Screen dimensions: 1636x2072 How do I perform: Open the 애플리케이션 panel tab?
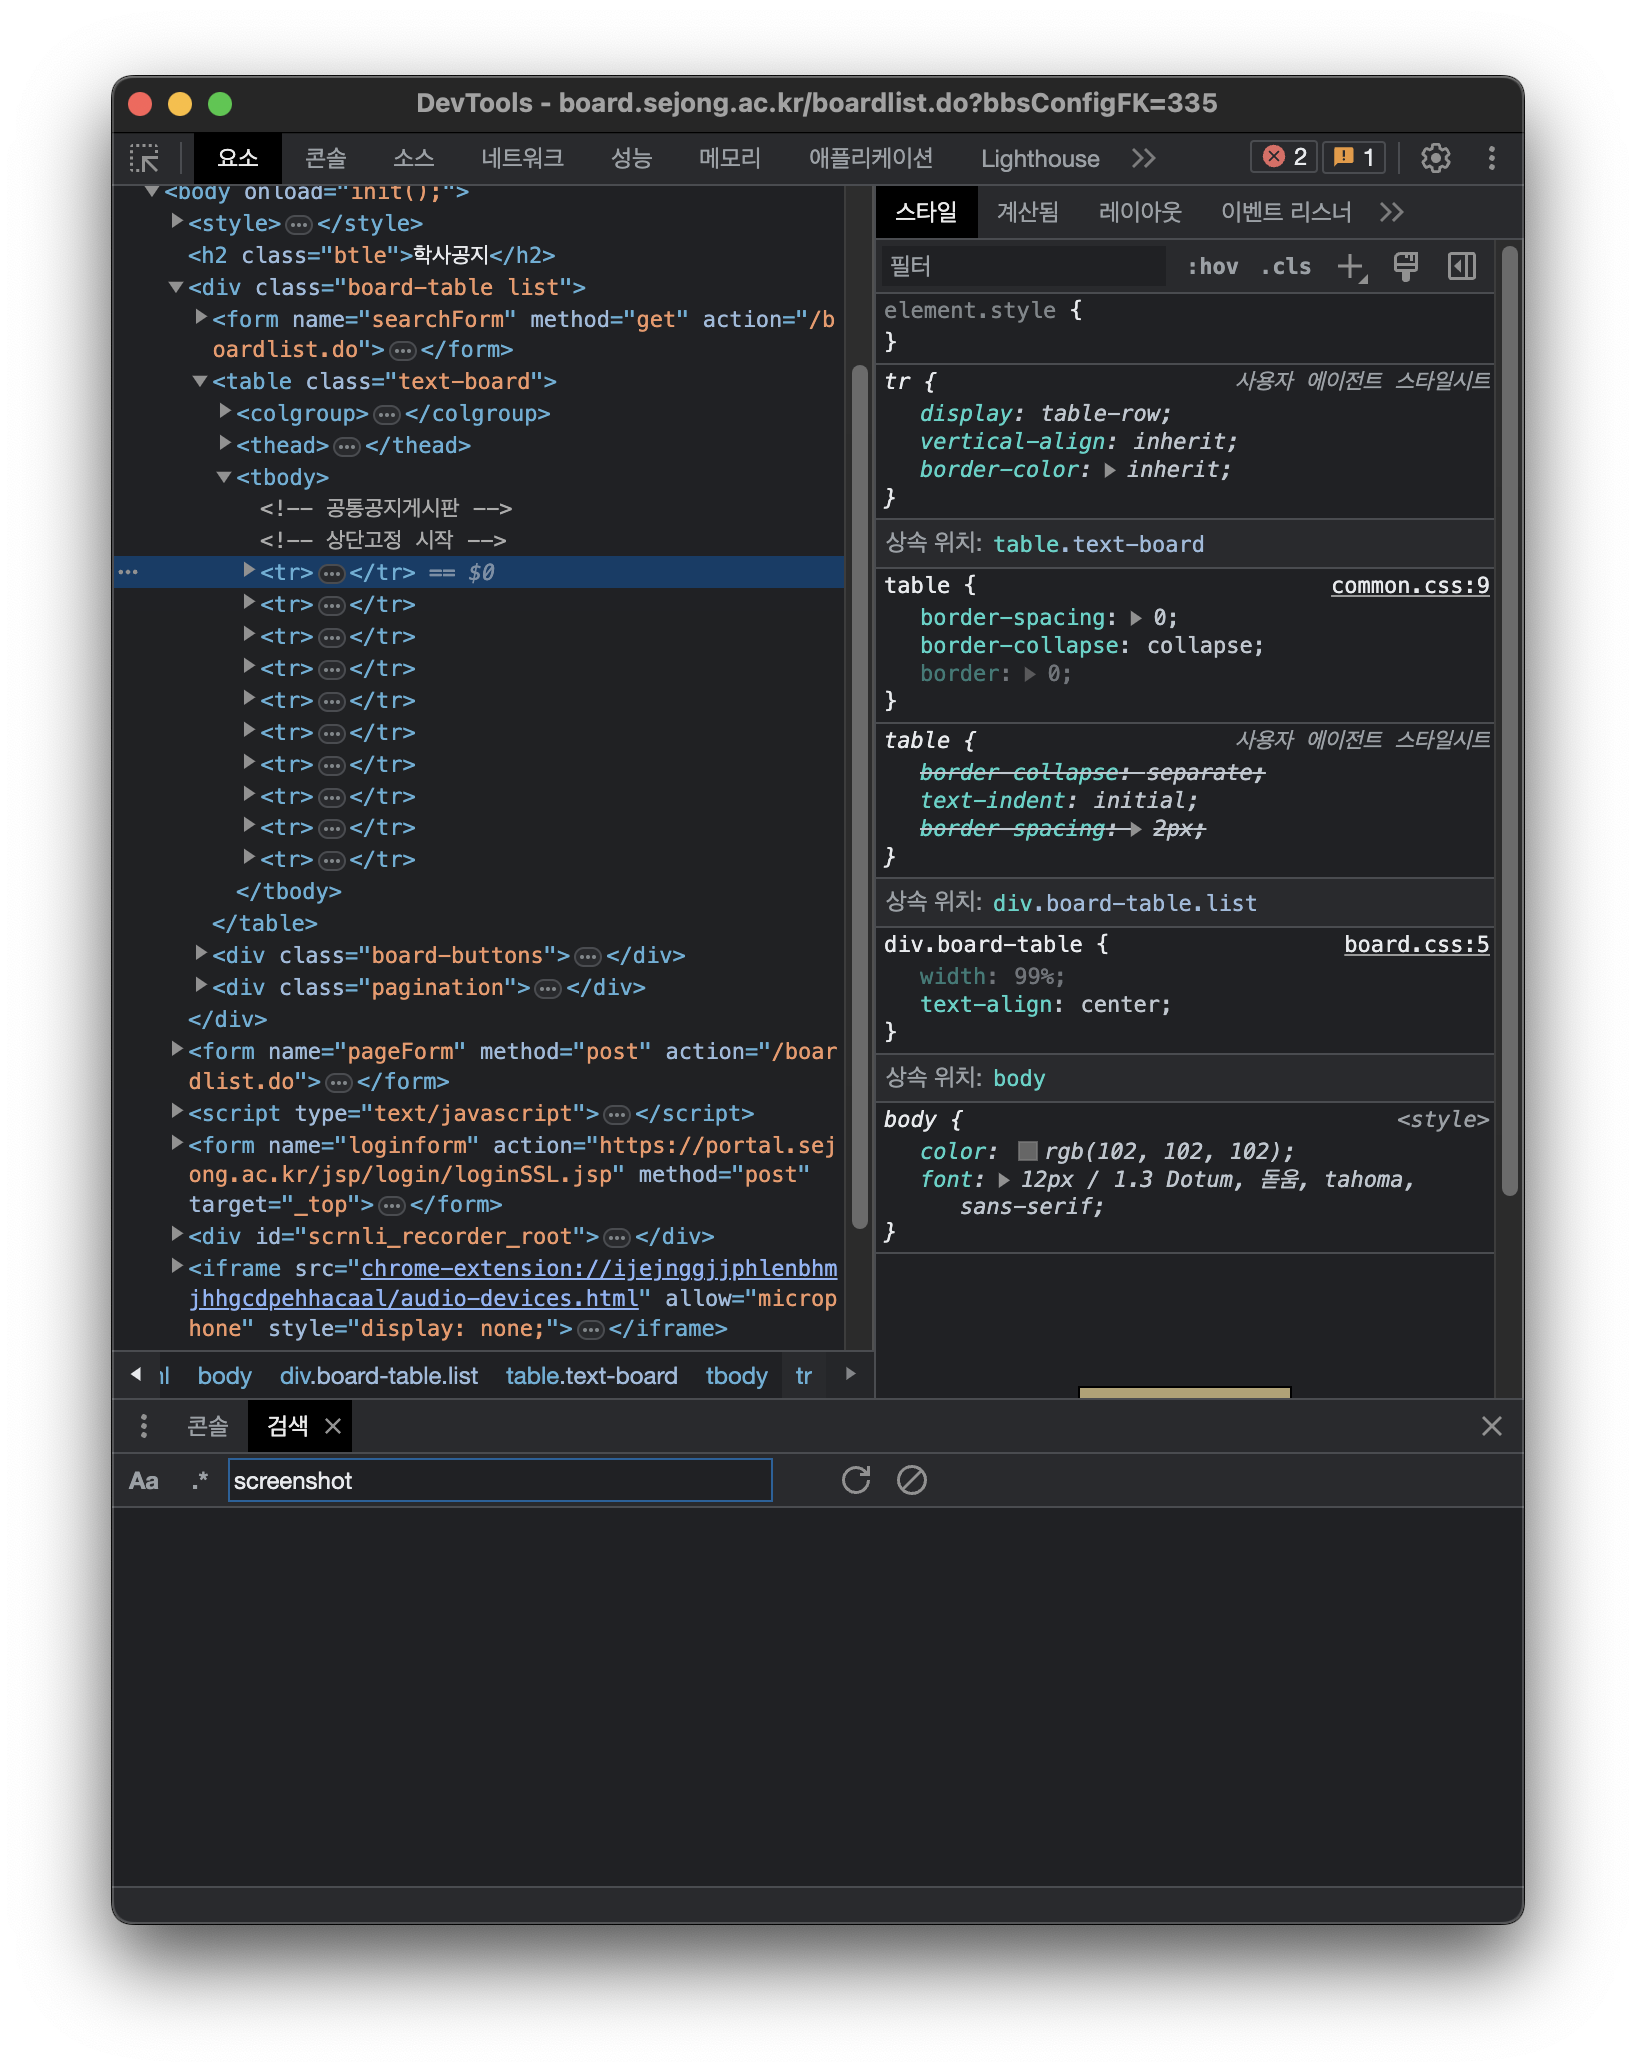click(871, 158)
